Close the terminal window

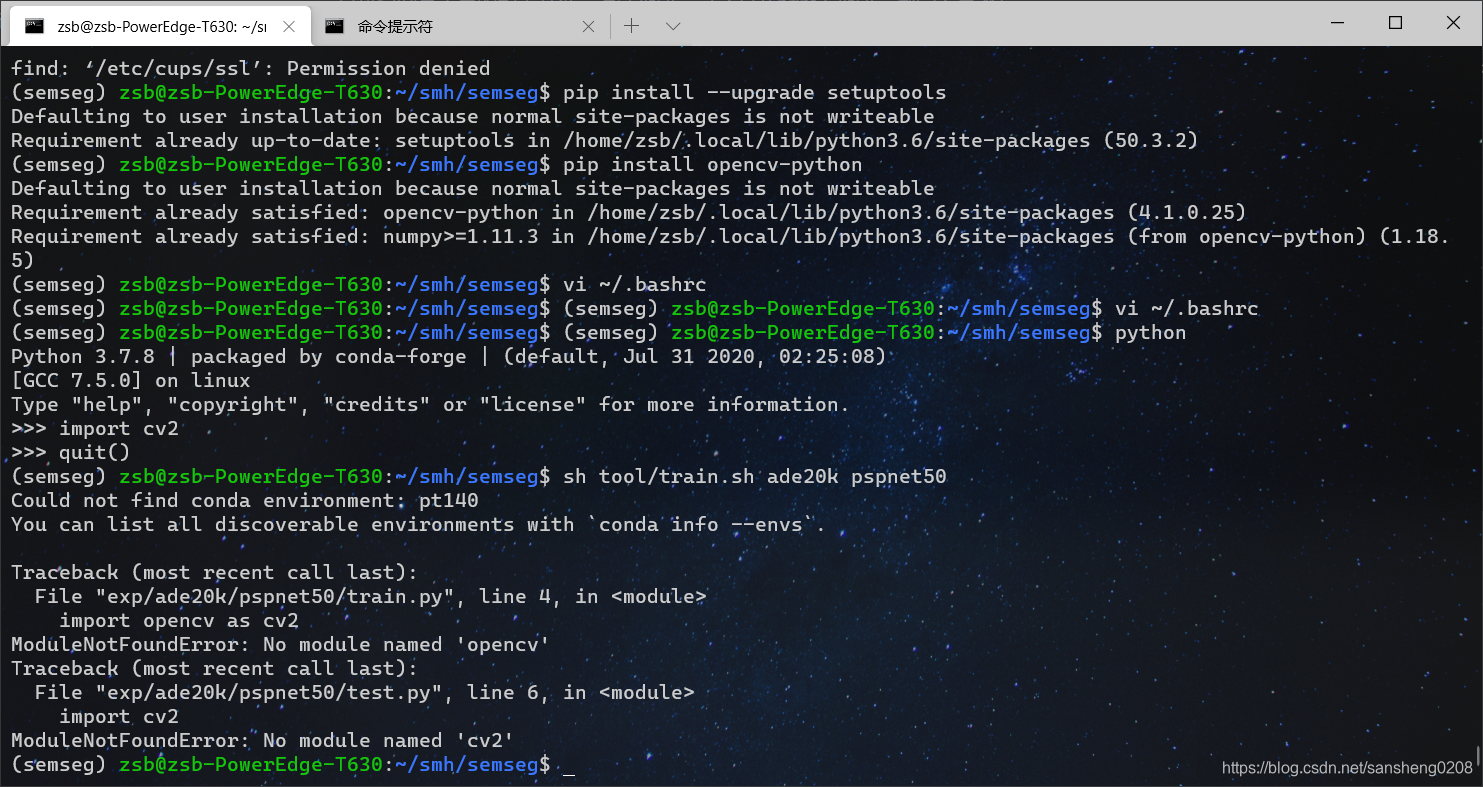click(x=1453, y=23)
